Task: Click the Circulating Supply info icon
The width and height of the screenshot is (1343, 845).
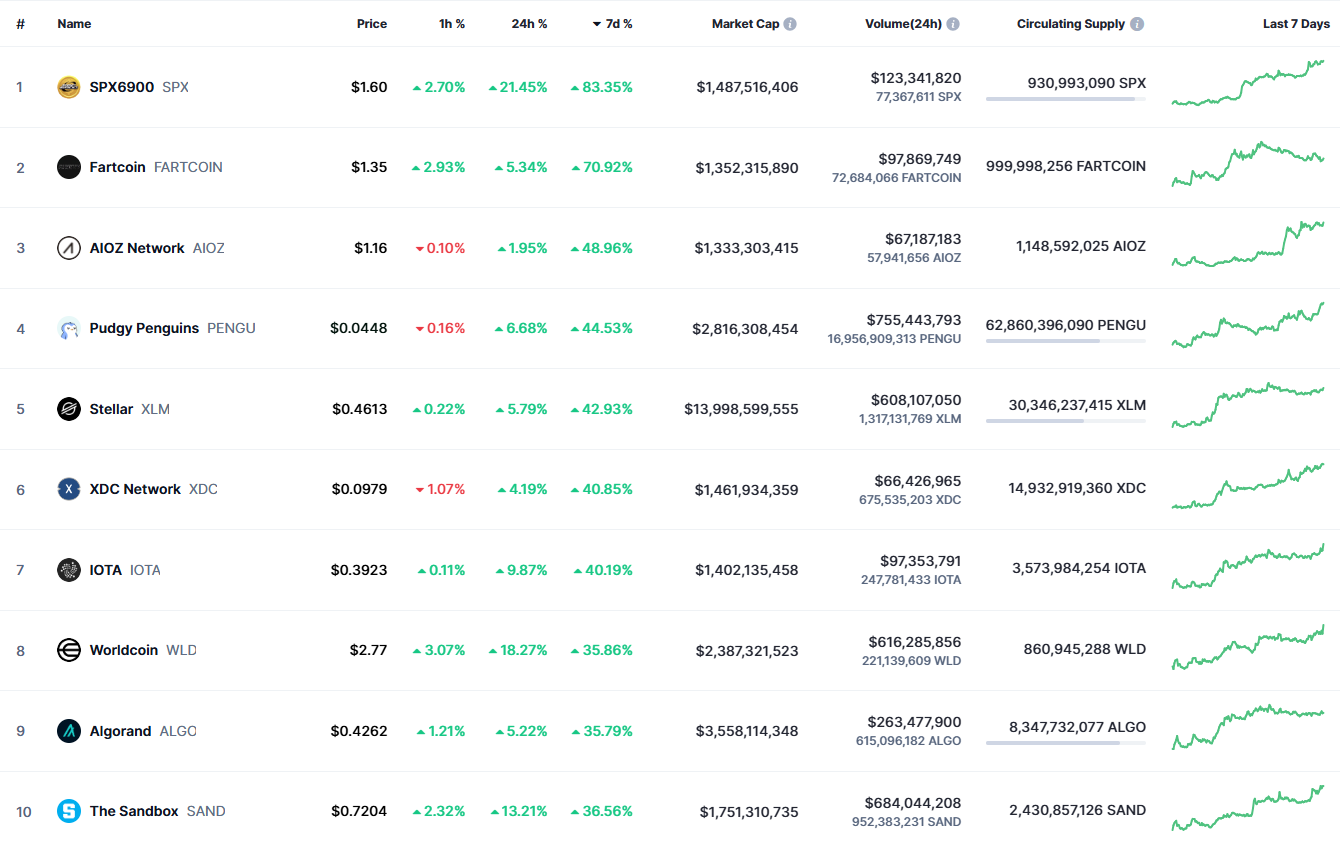Action: pyautogui.click(x=1137, y=24)
